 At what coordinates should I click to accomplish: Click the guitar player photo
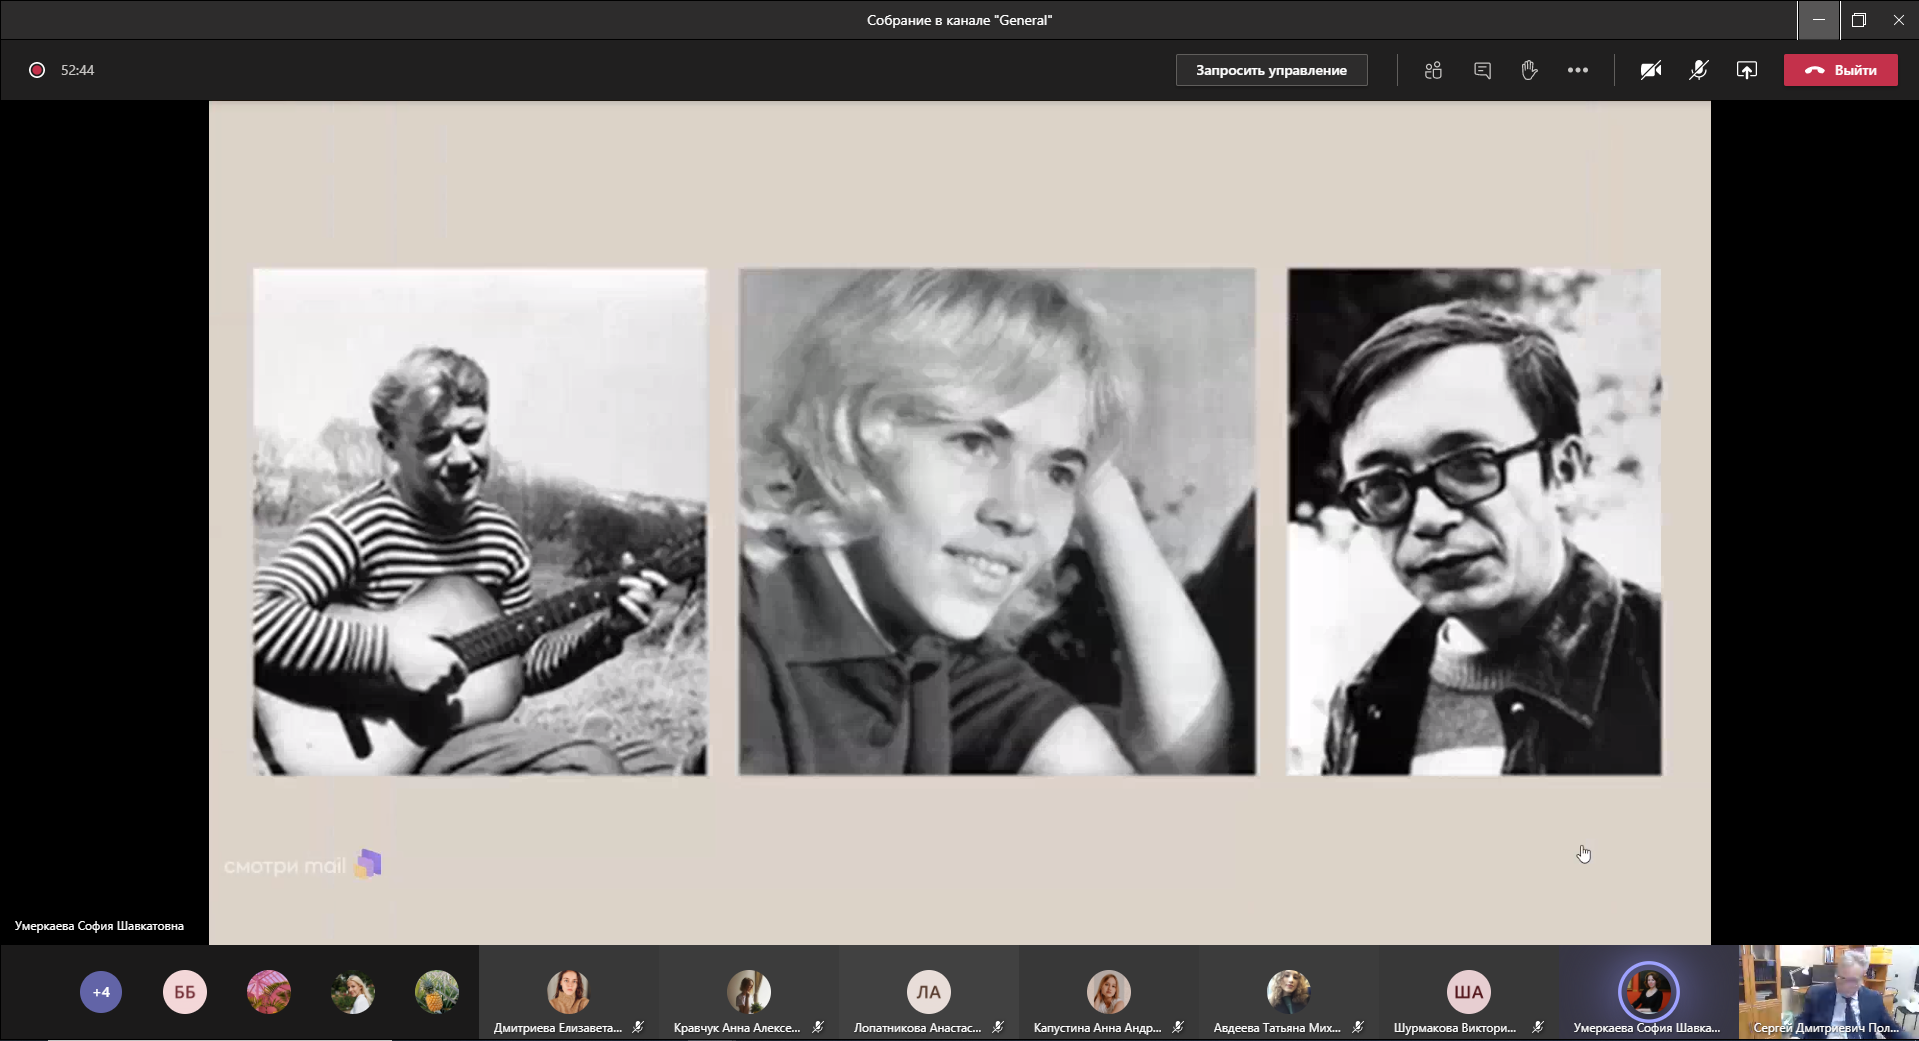[480, 521]
